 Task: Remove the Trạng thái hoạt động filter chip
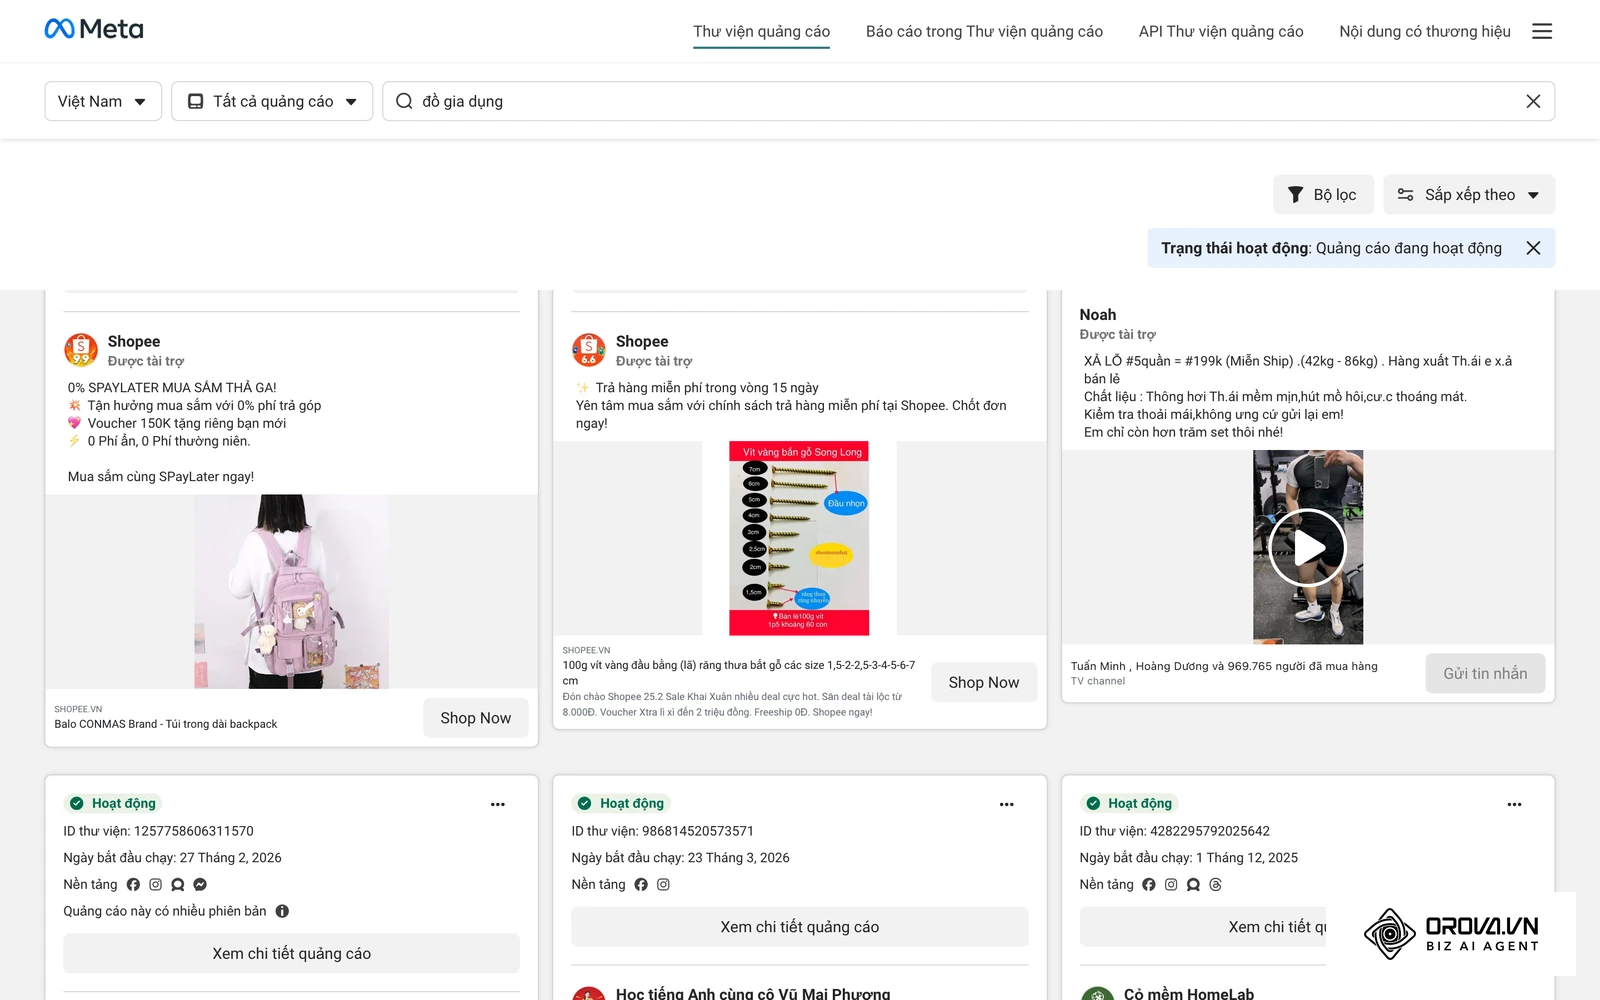pyautogui.click(x=1533, y=248)
